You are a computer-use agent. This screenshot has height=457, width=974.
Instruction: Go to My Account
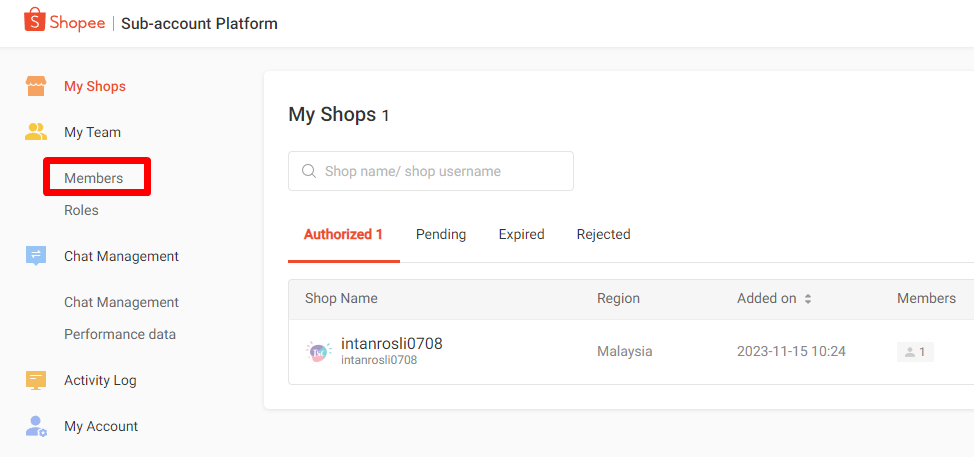pos(101,426)
